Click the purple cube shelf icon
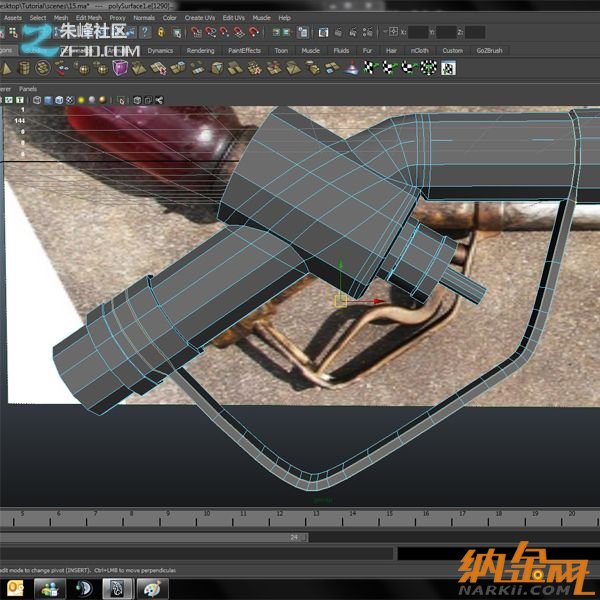Image resolution: width=600 pixels, height=600 pixels. [x=120, y=68]
